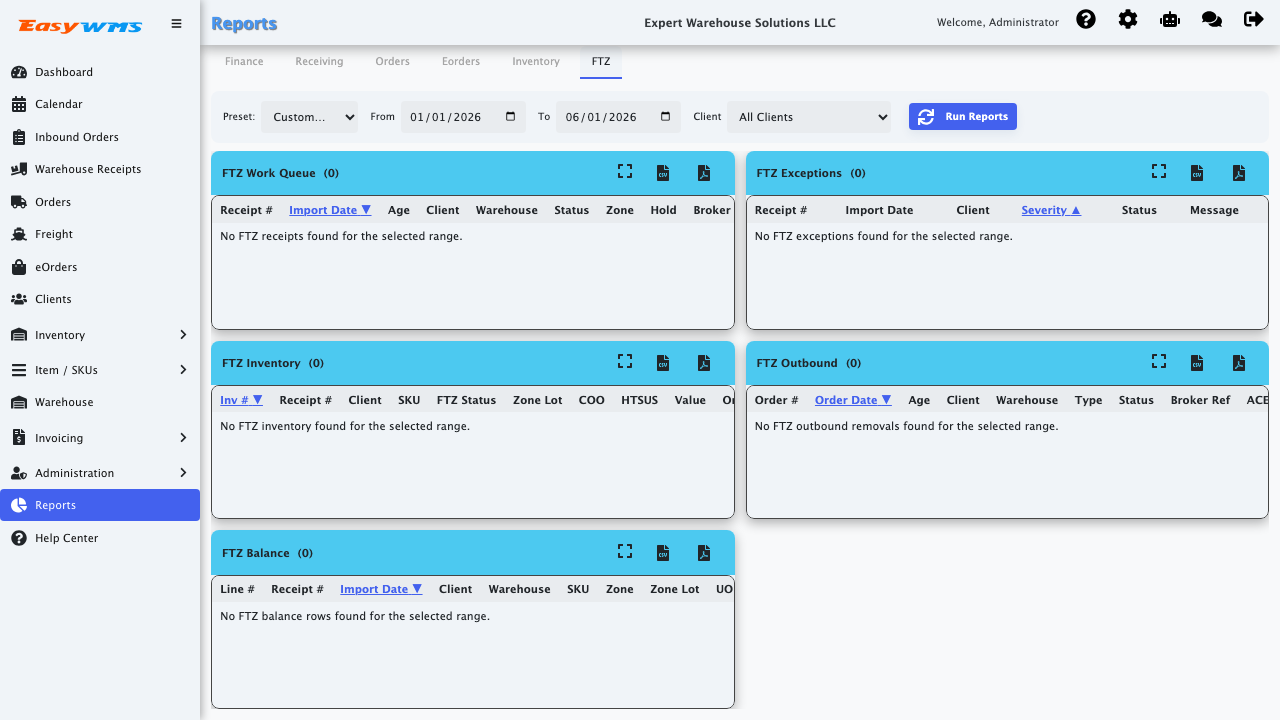Export FTZ Exceptions as PDF
The width and height of the screenshot is (1280, 720).
click(x=1239, y=173)
